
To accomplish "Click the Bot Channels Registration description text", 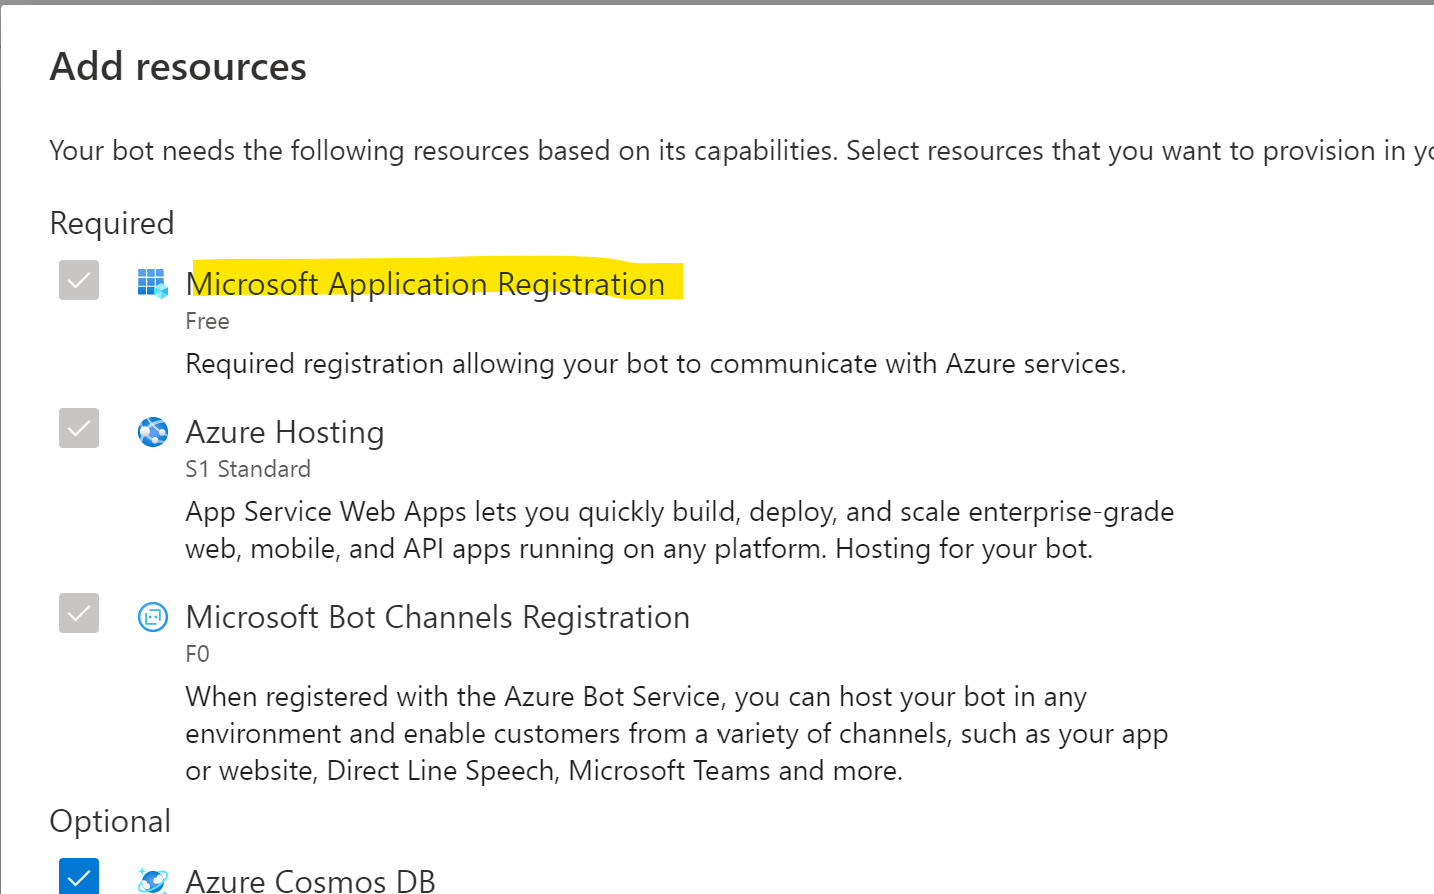I will [676, 733].
